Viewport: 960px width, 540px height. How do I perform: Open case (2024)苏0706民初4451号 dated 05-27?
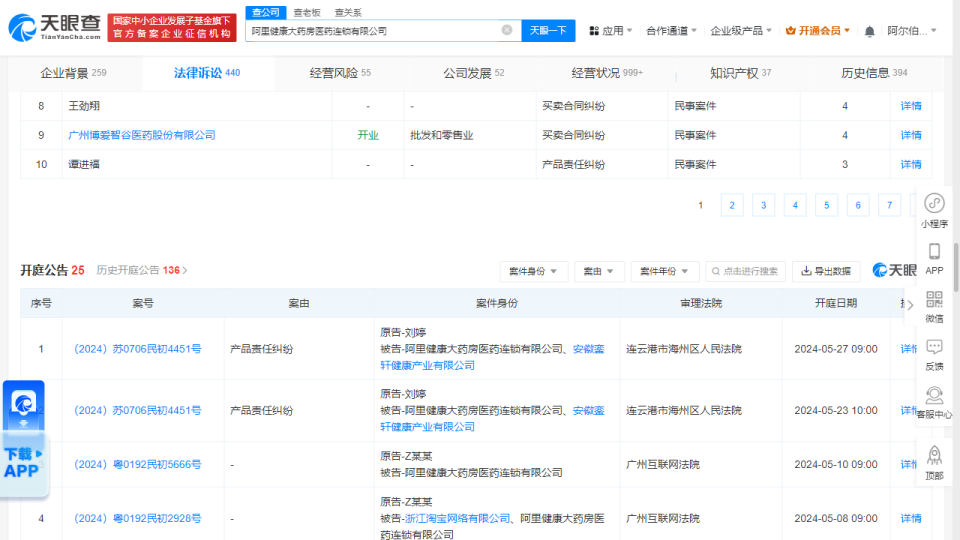point(138,349)
